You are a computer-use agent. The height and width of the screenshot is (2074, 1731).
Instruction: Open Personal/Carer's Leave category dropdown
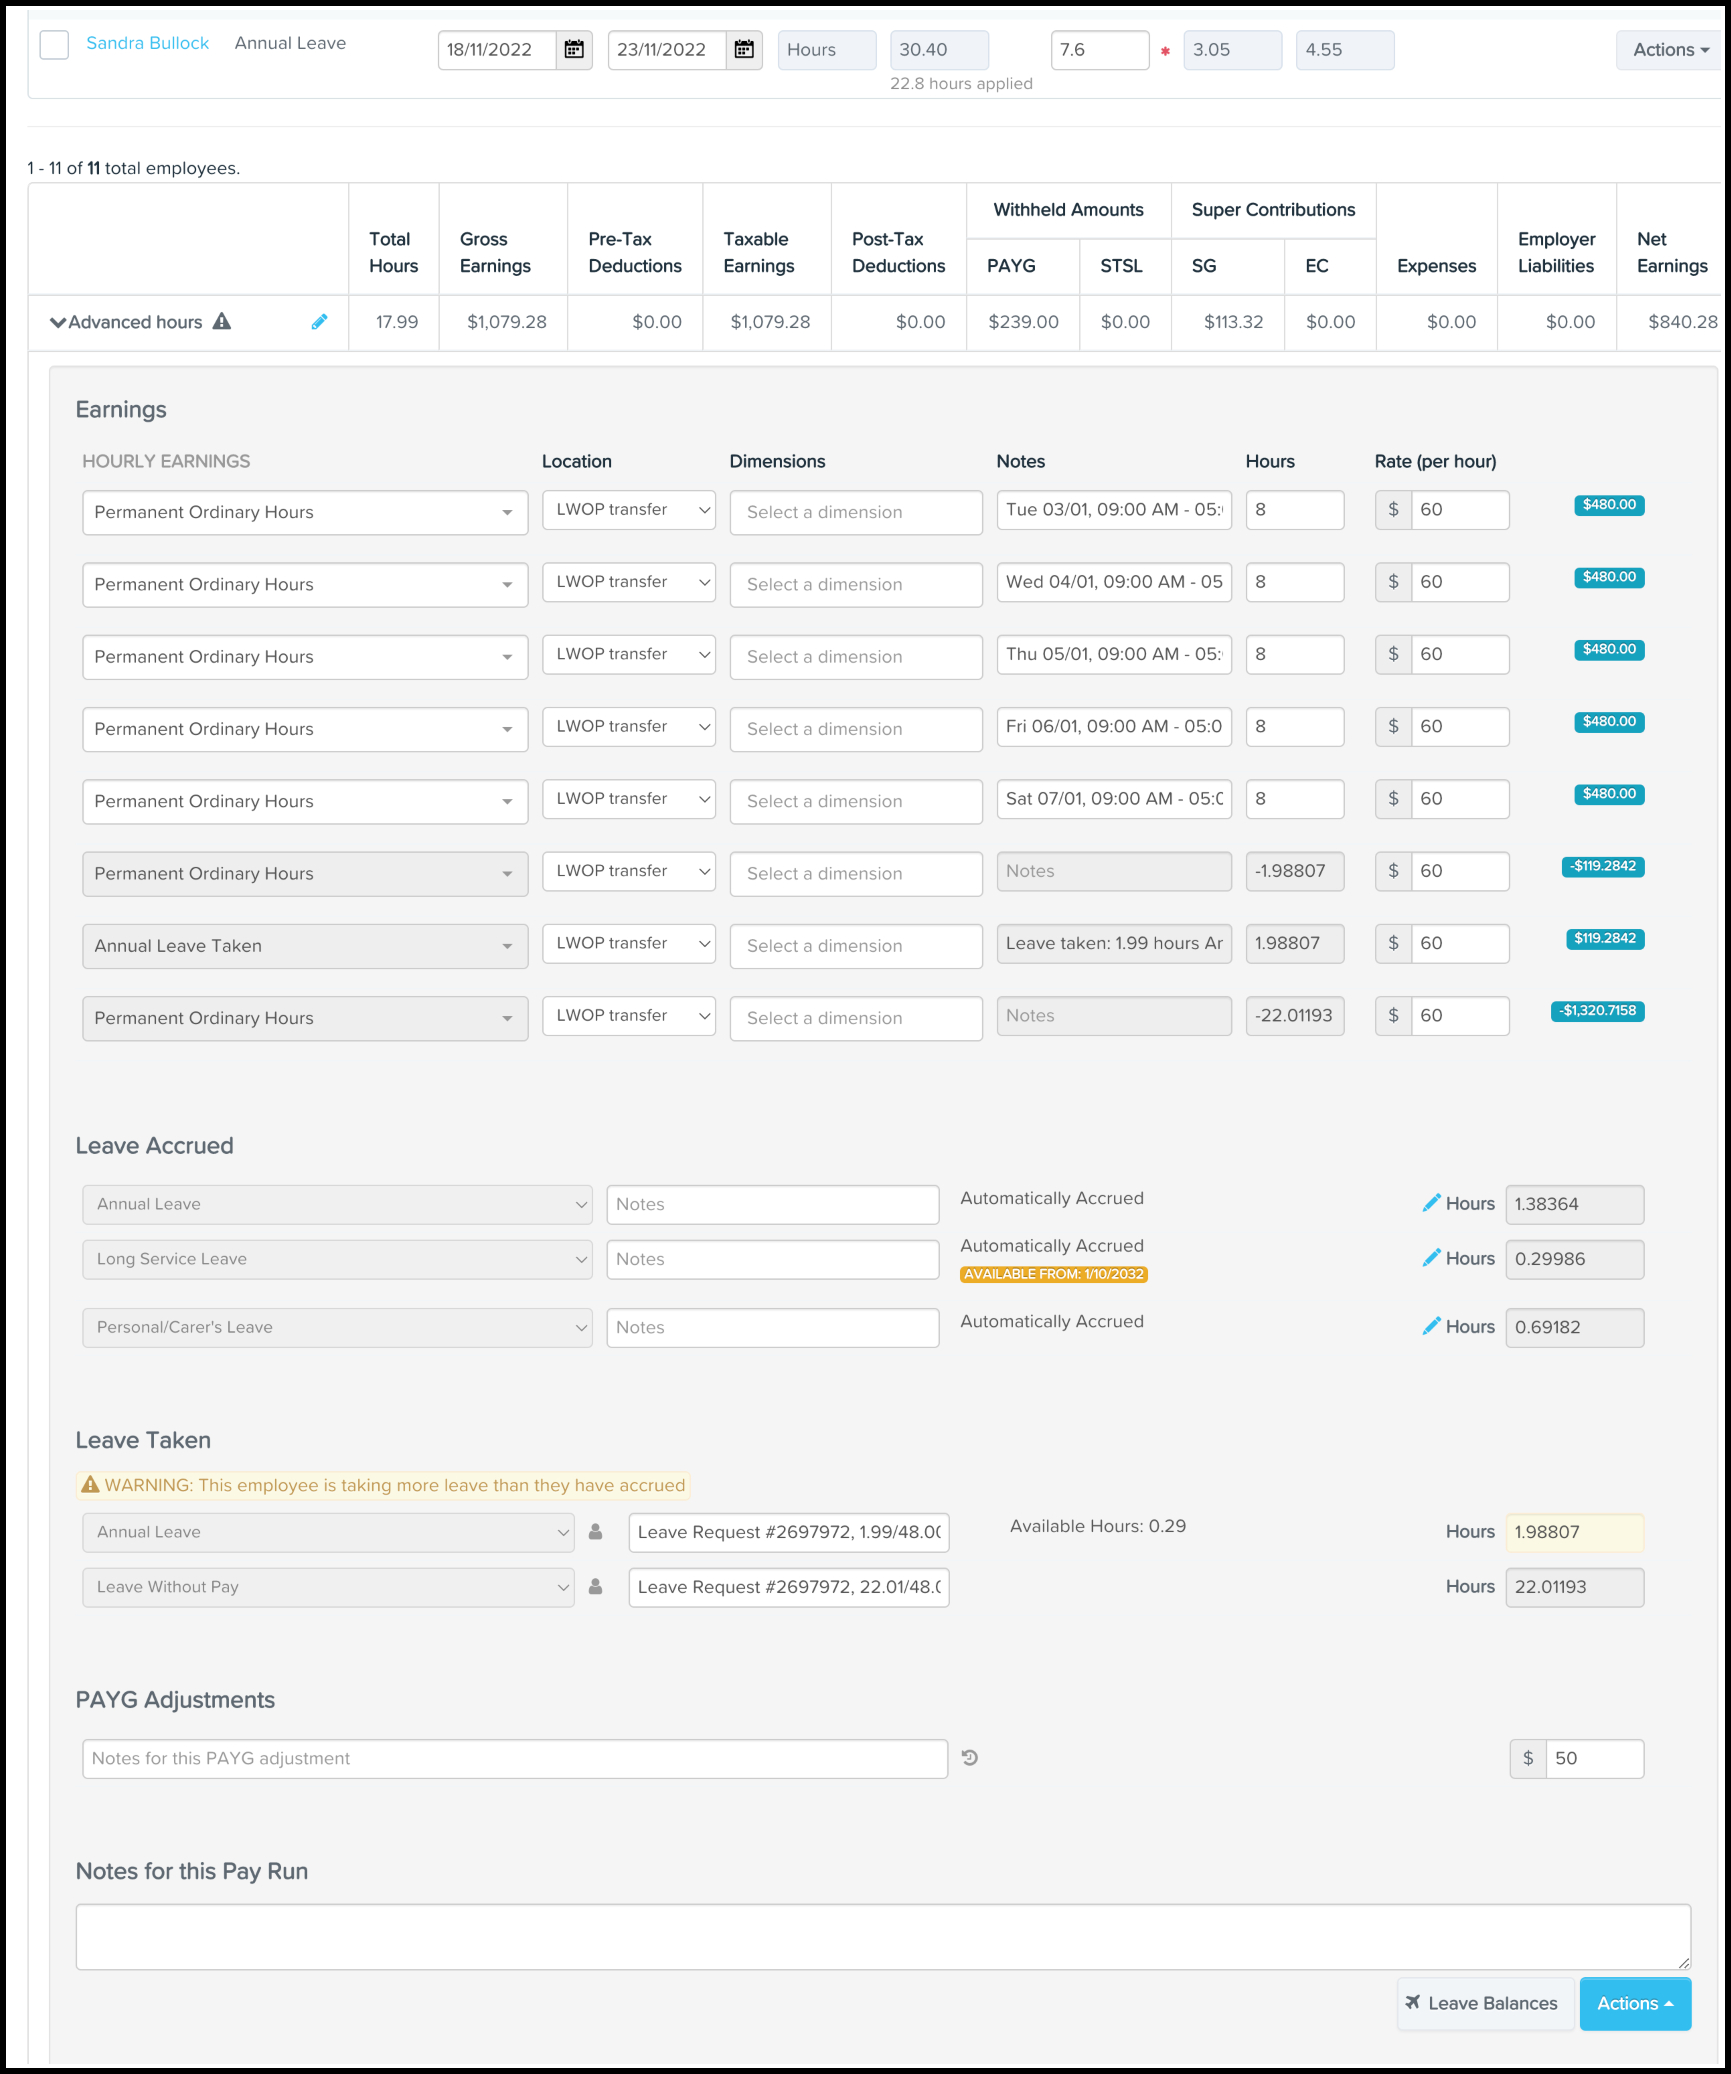pos(337,1327)
